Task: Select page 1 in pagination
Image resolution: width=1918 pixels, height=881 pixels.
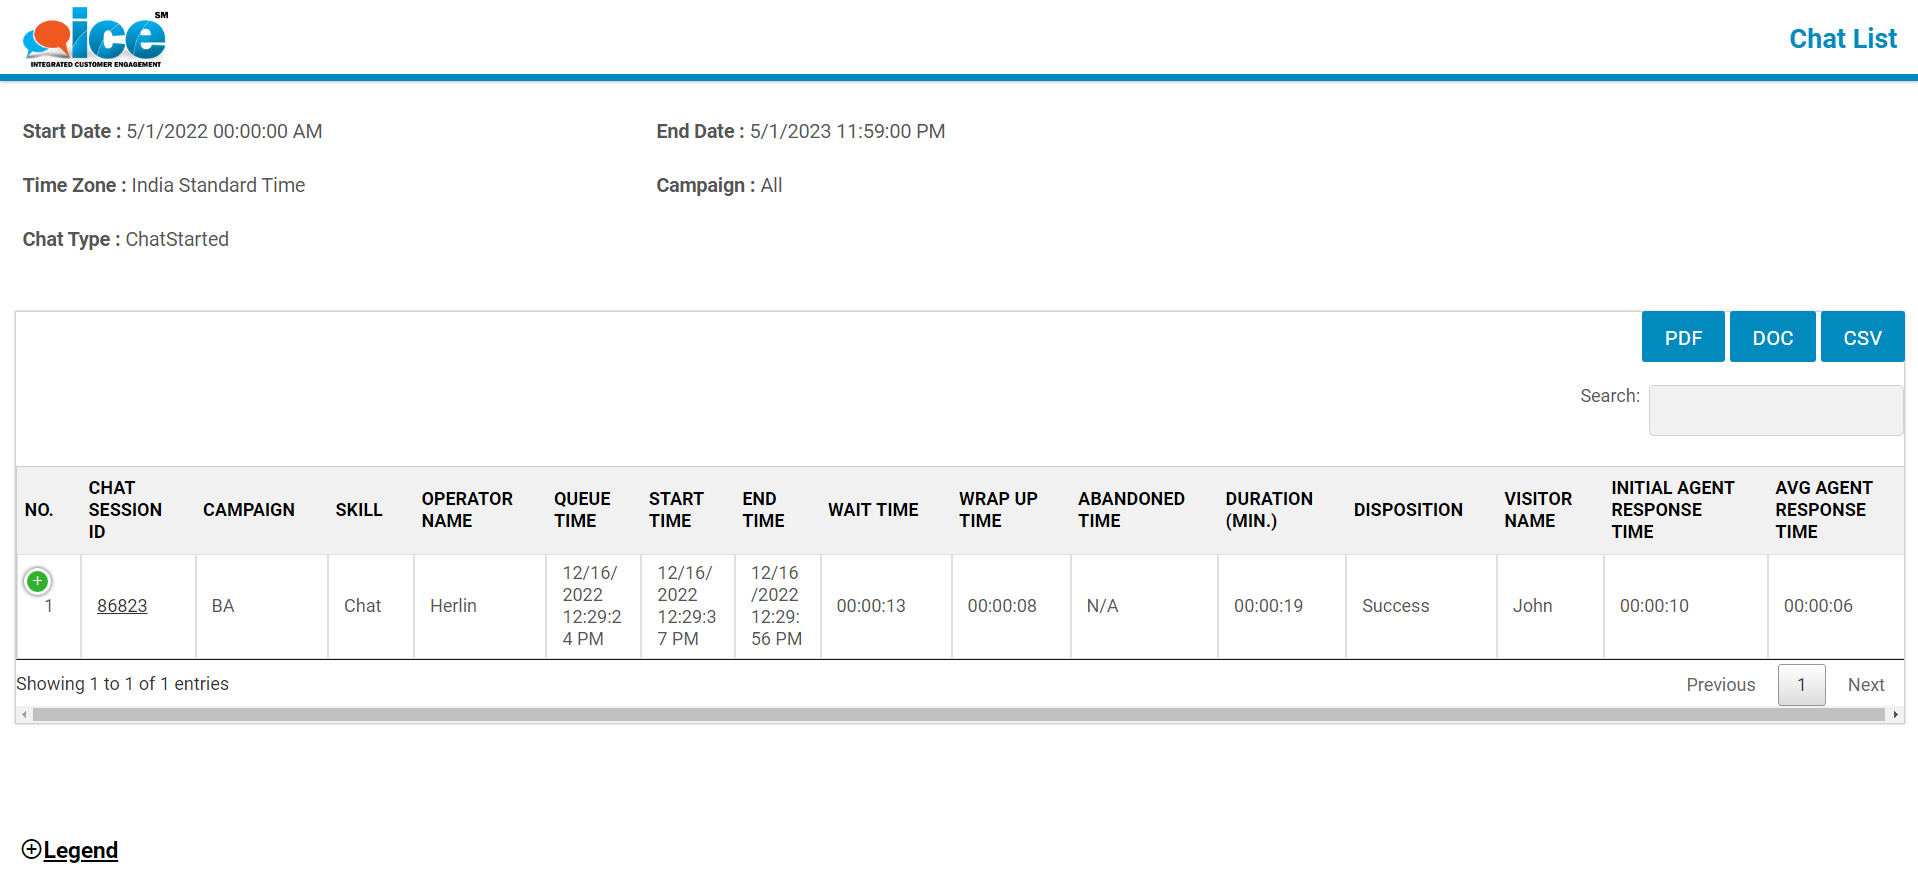Action: point(1801,685)
